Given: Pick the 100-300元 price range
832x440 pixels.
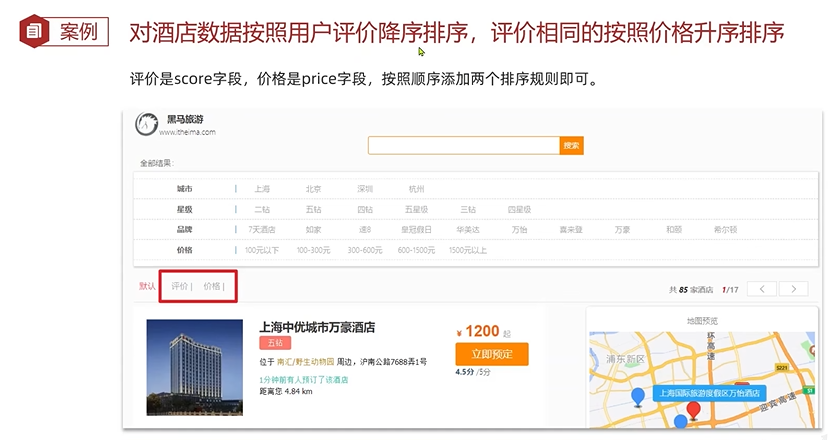Looking at the screenshot, I should (313, 250).
